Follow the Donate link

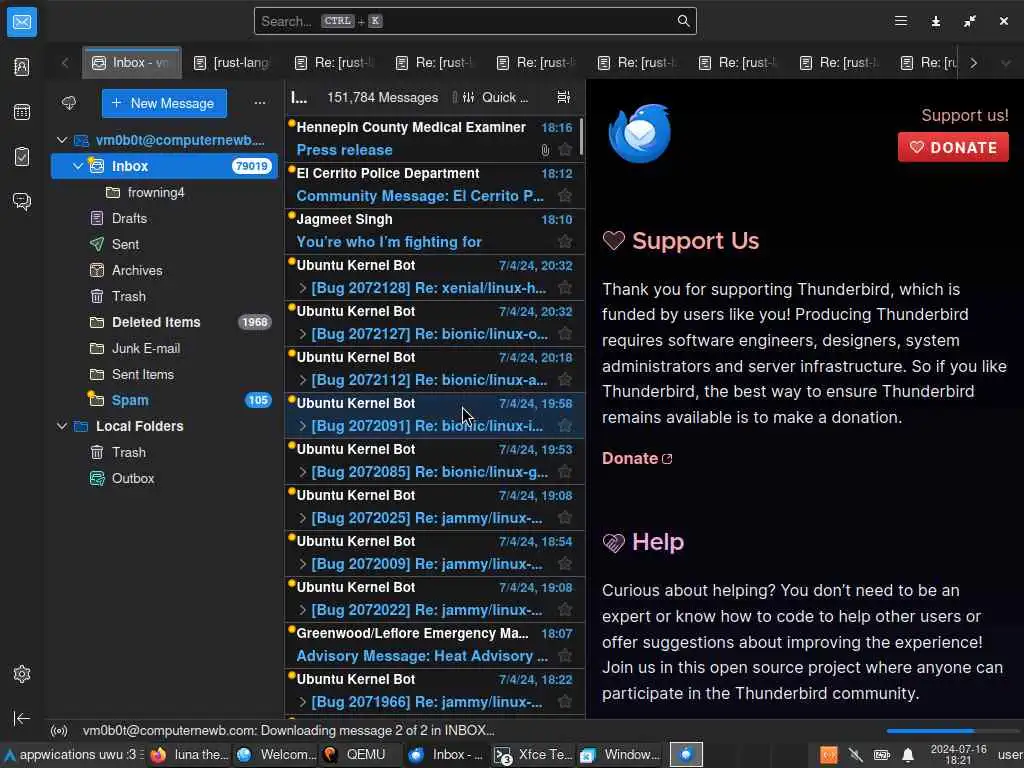pyautogui.click(x=637, y=458)
